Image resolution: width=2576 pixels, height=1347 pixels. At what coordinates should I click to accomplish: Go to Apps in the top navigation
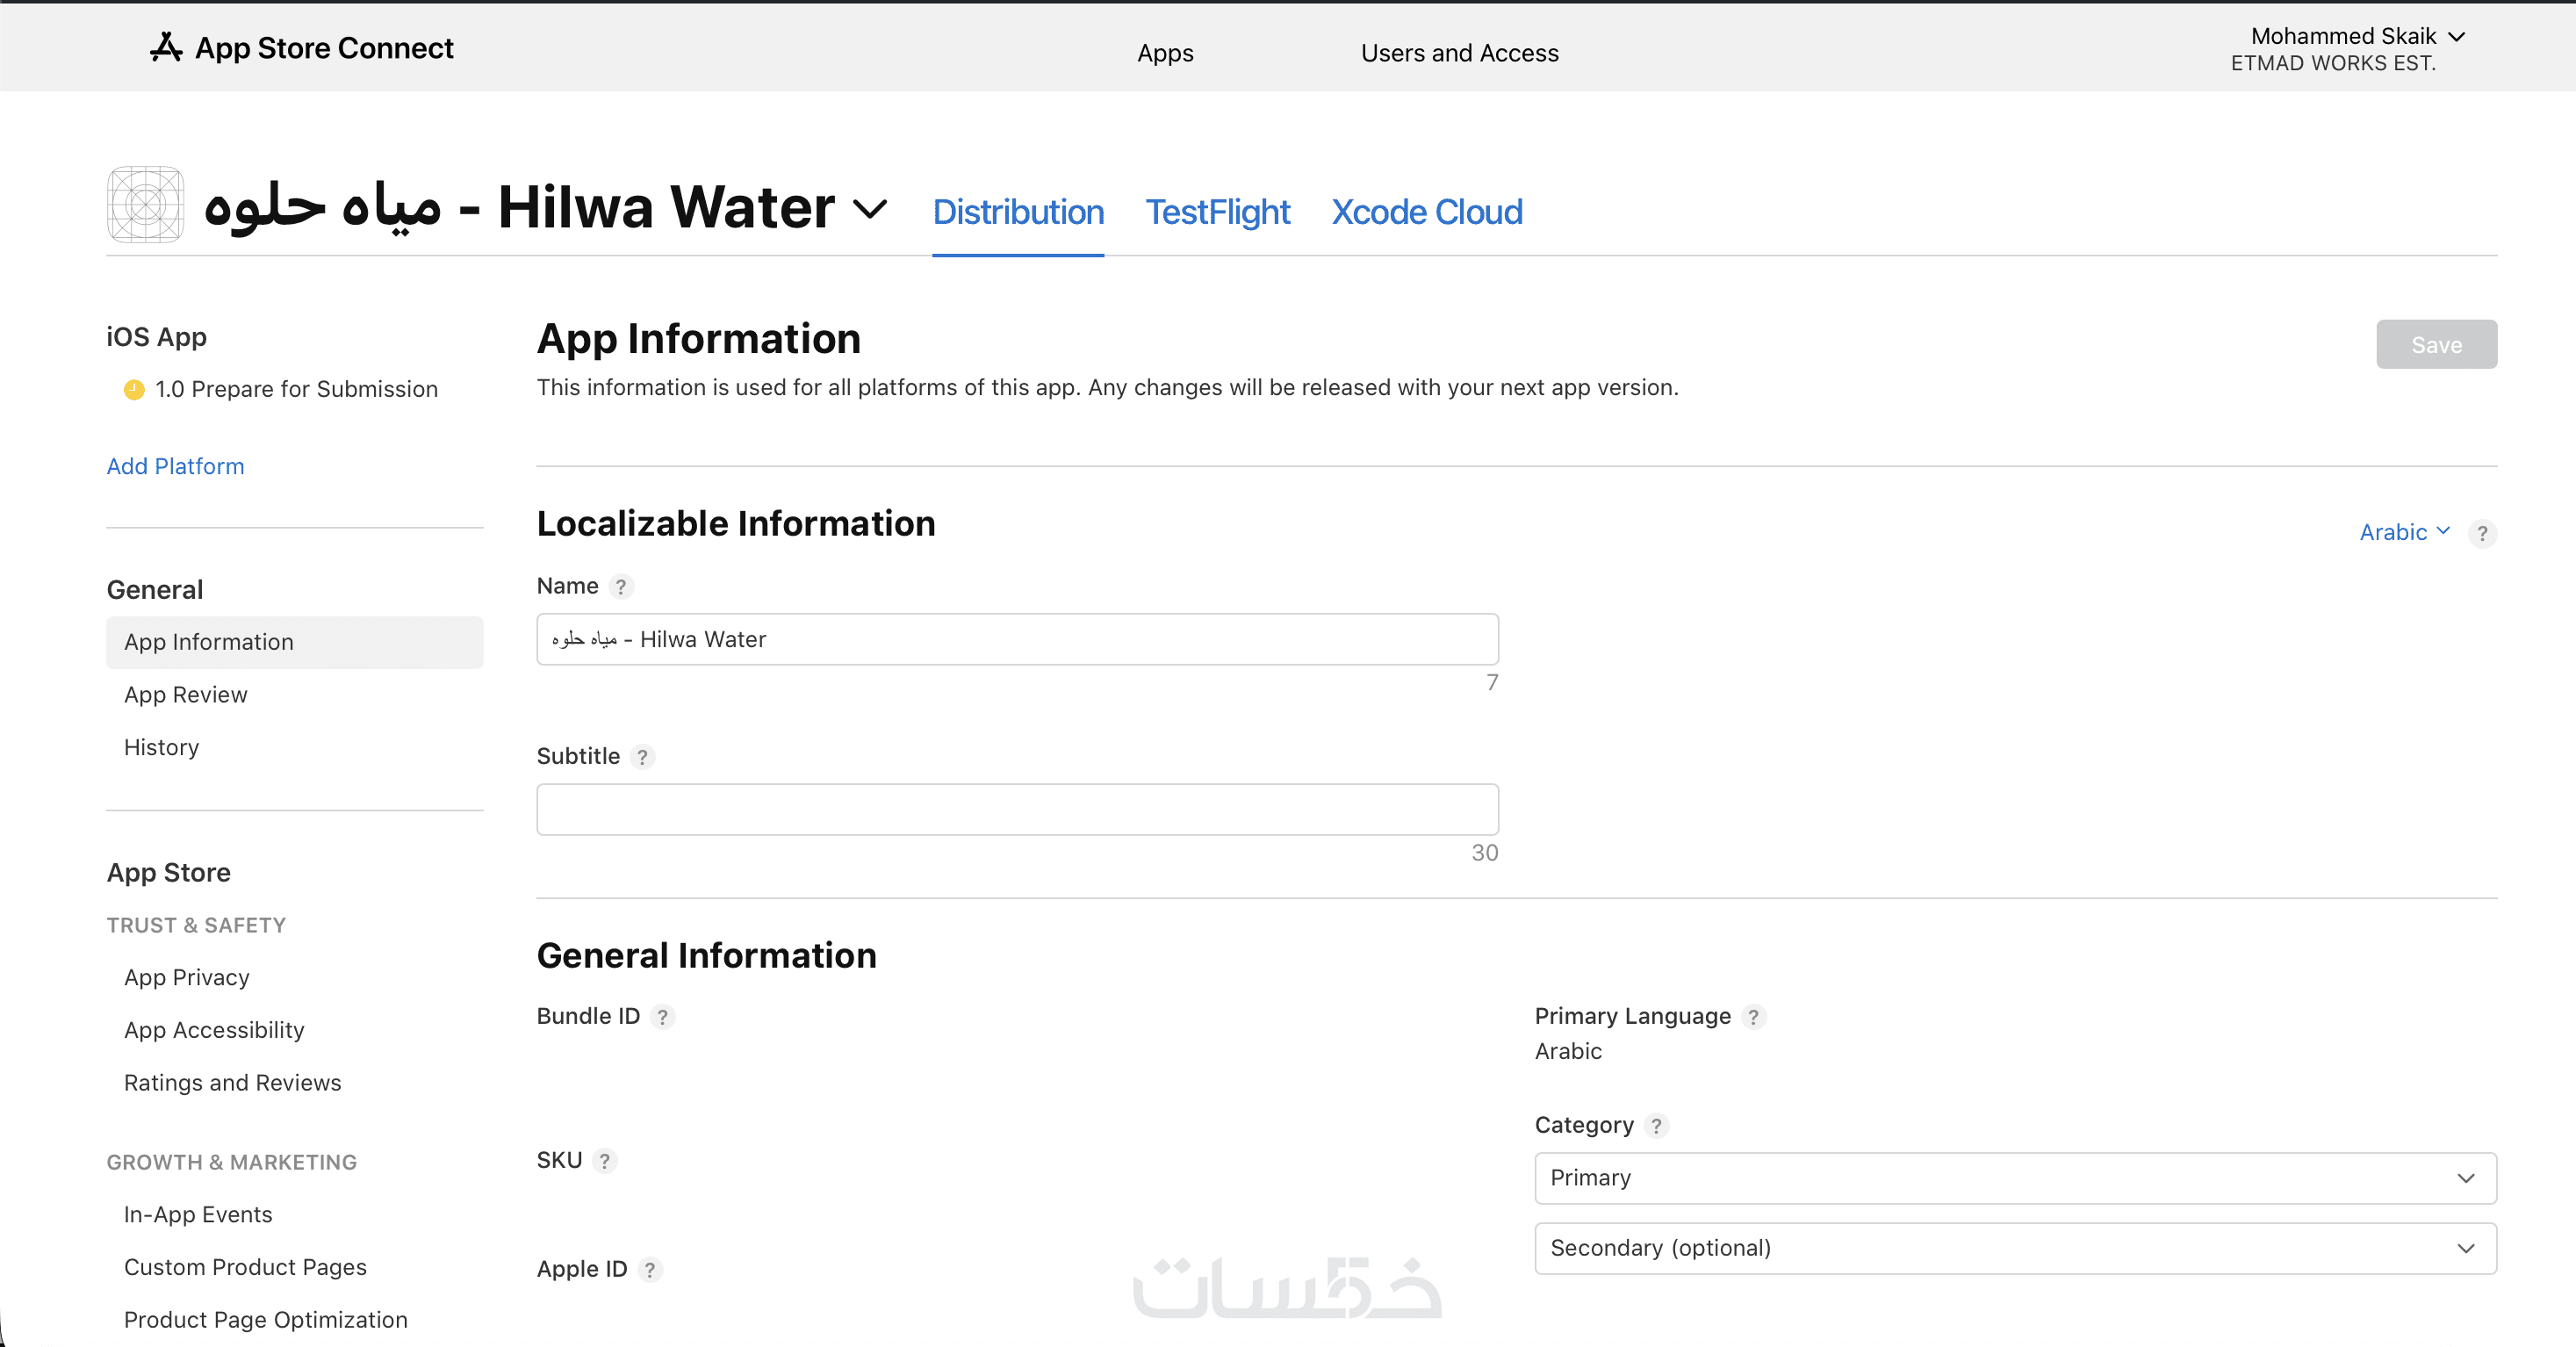click(x=1165, y=53)
